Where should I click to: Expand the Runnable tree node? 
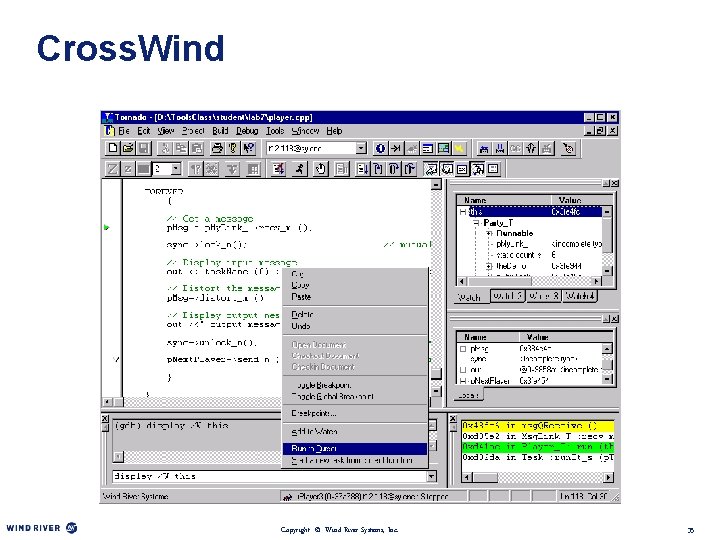[489, 233]
